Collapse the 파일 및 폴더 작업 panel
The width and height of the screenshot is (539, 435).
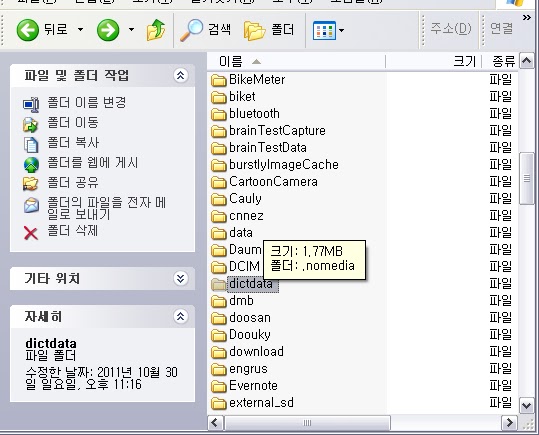coord(180,75)
